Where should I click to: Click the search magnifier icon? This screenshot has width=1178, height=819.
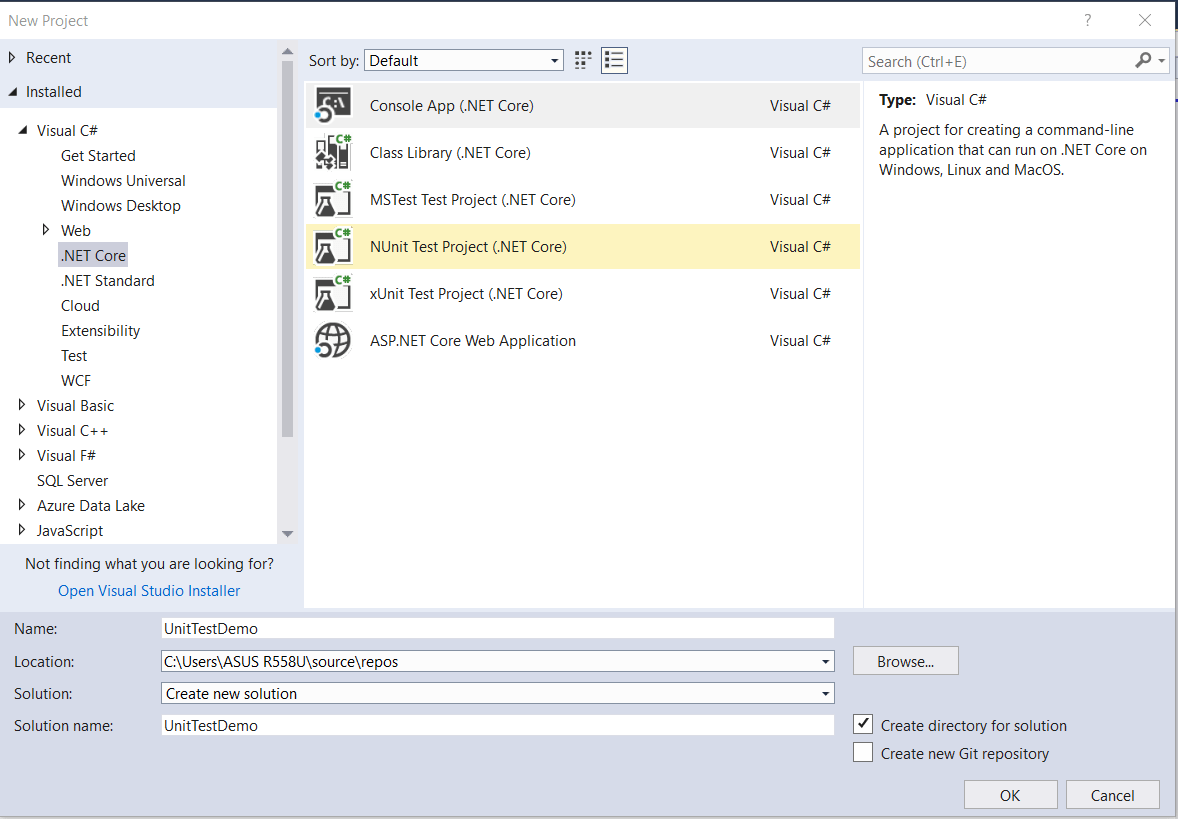pos(1142,60)
